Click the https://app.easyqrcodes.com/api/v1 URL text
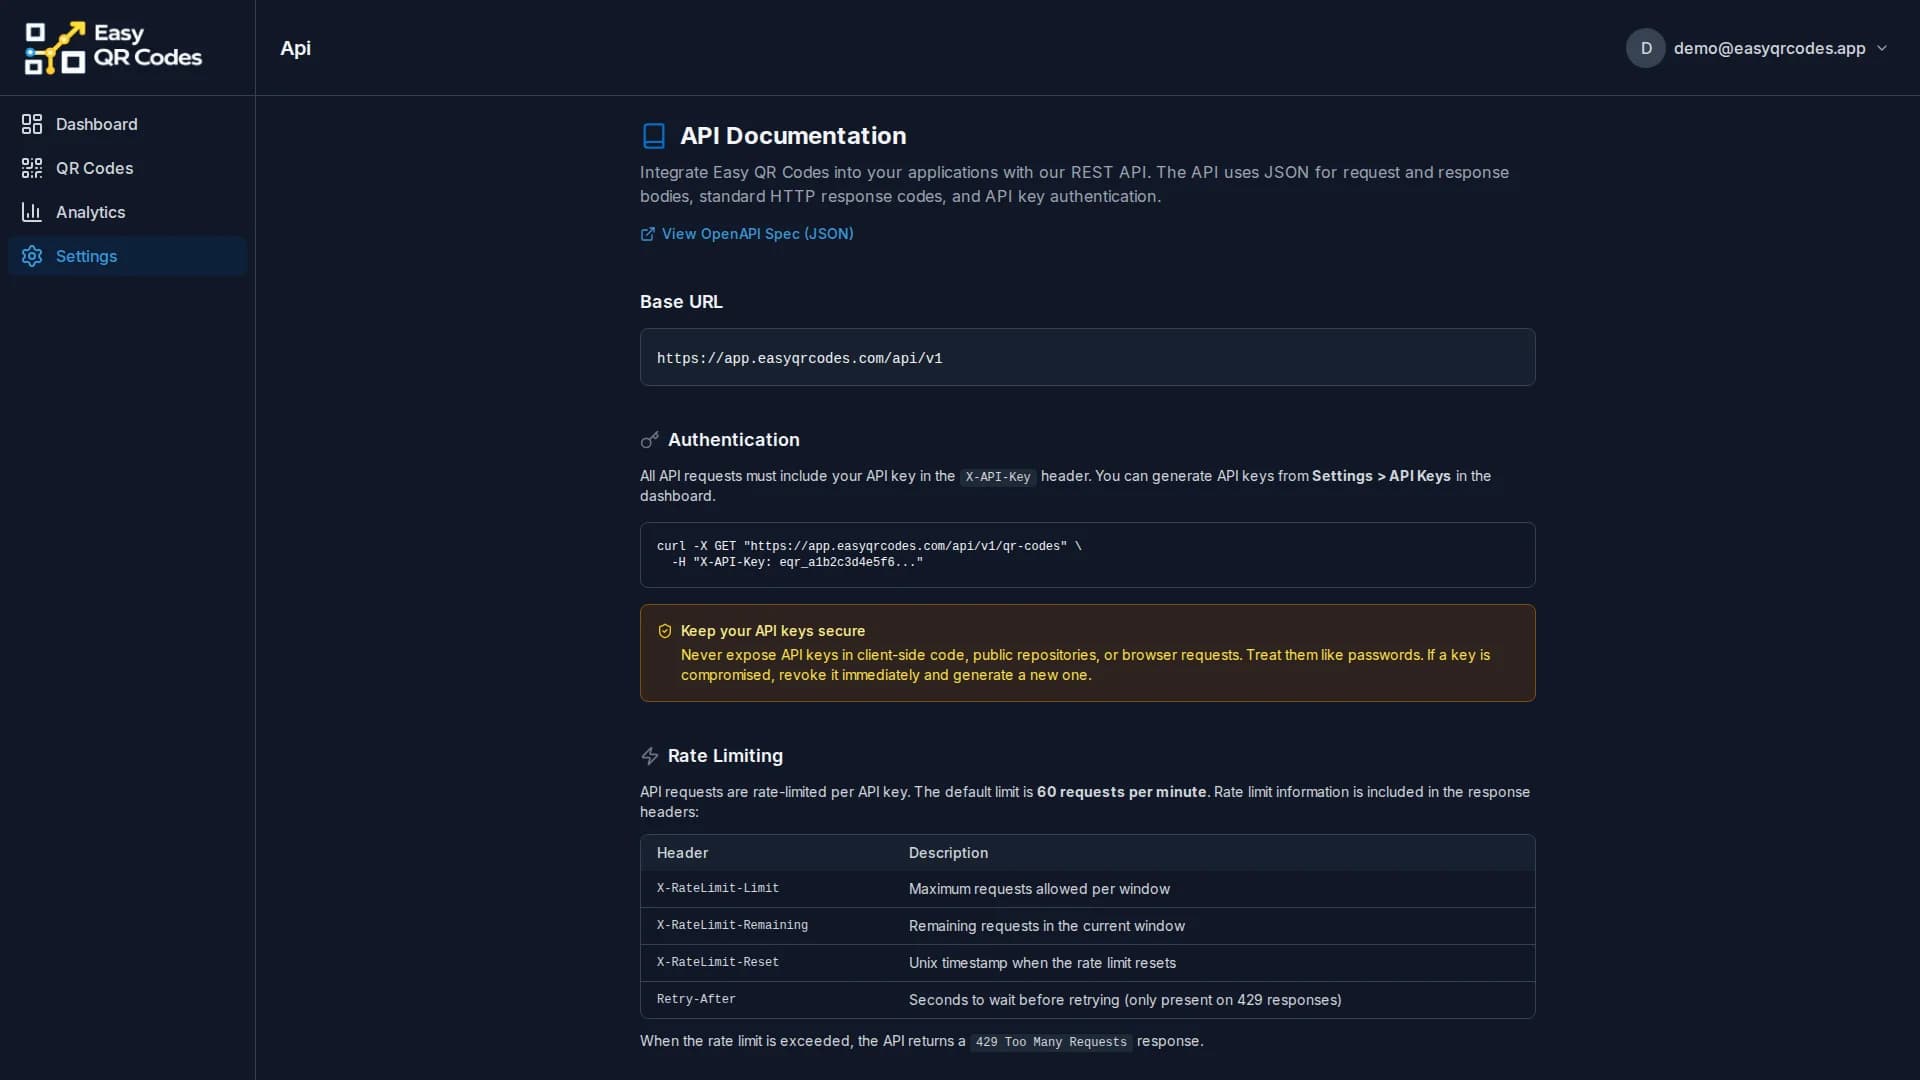1920x1080 pixels. pos(799,358)
